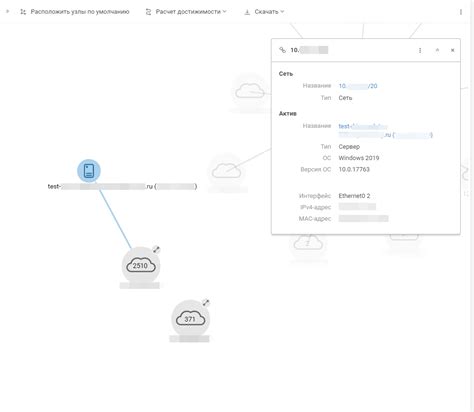Open network name link ending in /20
Image resolution: width=474 pixels, height=412 pixels.
[358, 86]
